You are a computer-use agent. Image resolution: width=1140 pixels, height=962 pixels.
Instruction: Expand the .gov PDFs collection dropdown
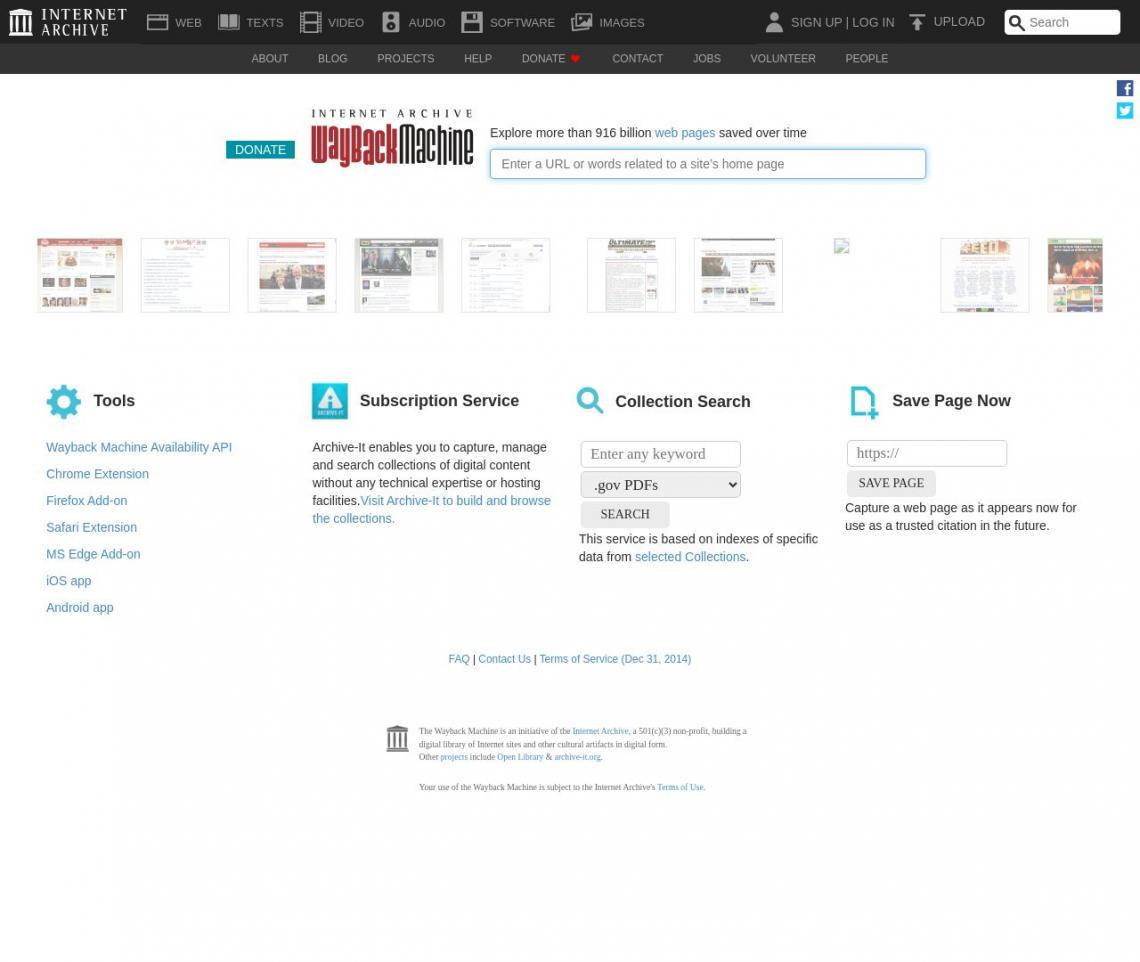(660, 485)
